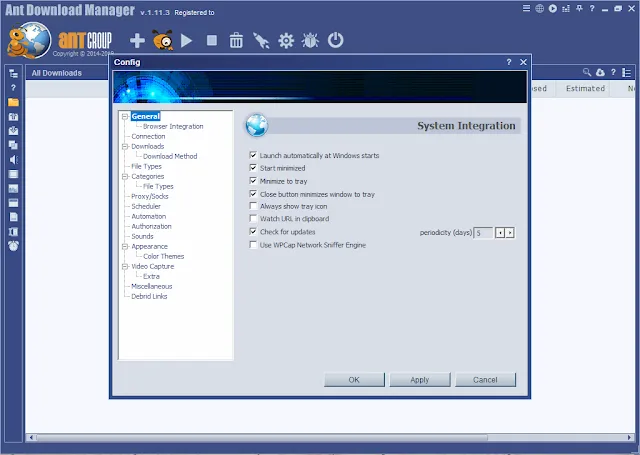Click the circled play icon in title bar
Image resolution: width=640 pixels, height=455 pixels.
(553, 8)
